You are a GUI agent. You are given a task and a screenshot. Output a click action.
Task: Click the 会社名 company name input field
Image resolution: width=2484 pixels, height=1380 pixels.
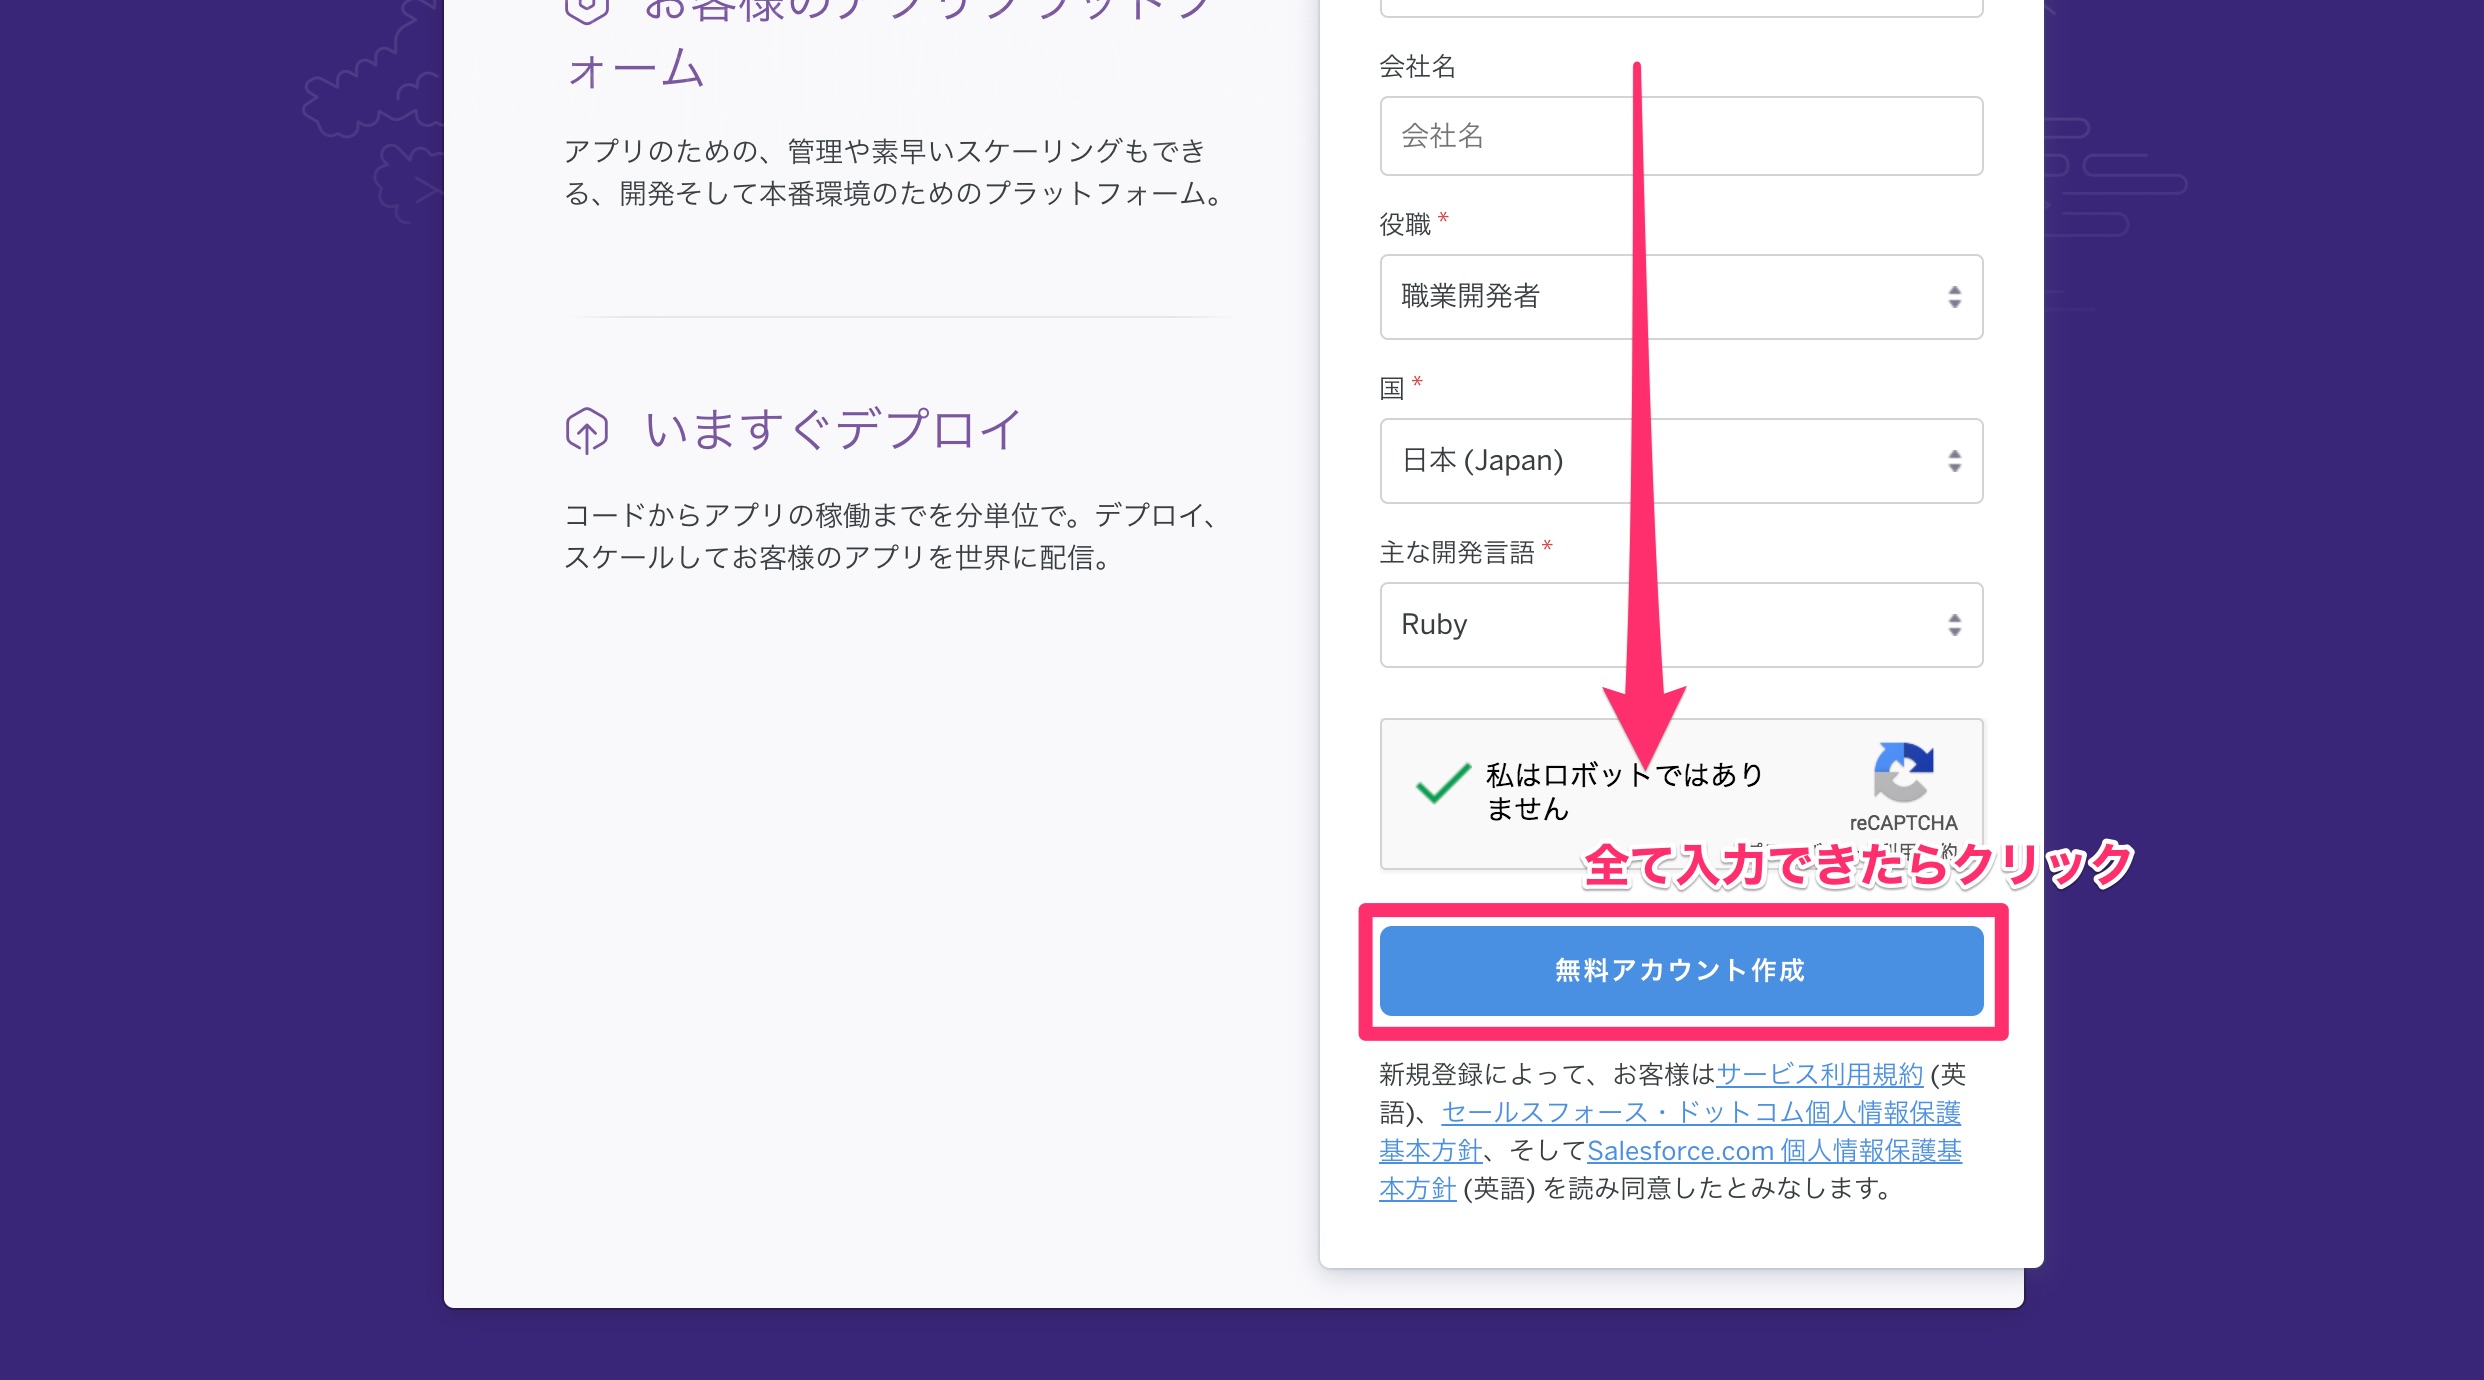[x=1681, y=136]
